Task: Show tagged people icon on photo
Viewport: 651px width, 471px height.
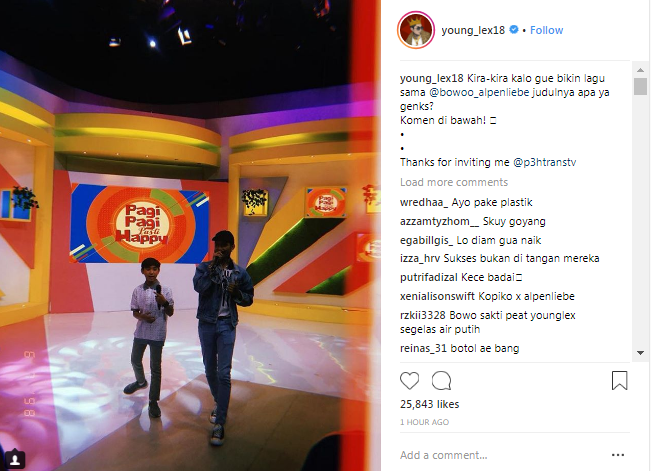Action: pos(15,460)
